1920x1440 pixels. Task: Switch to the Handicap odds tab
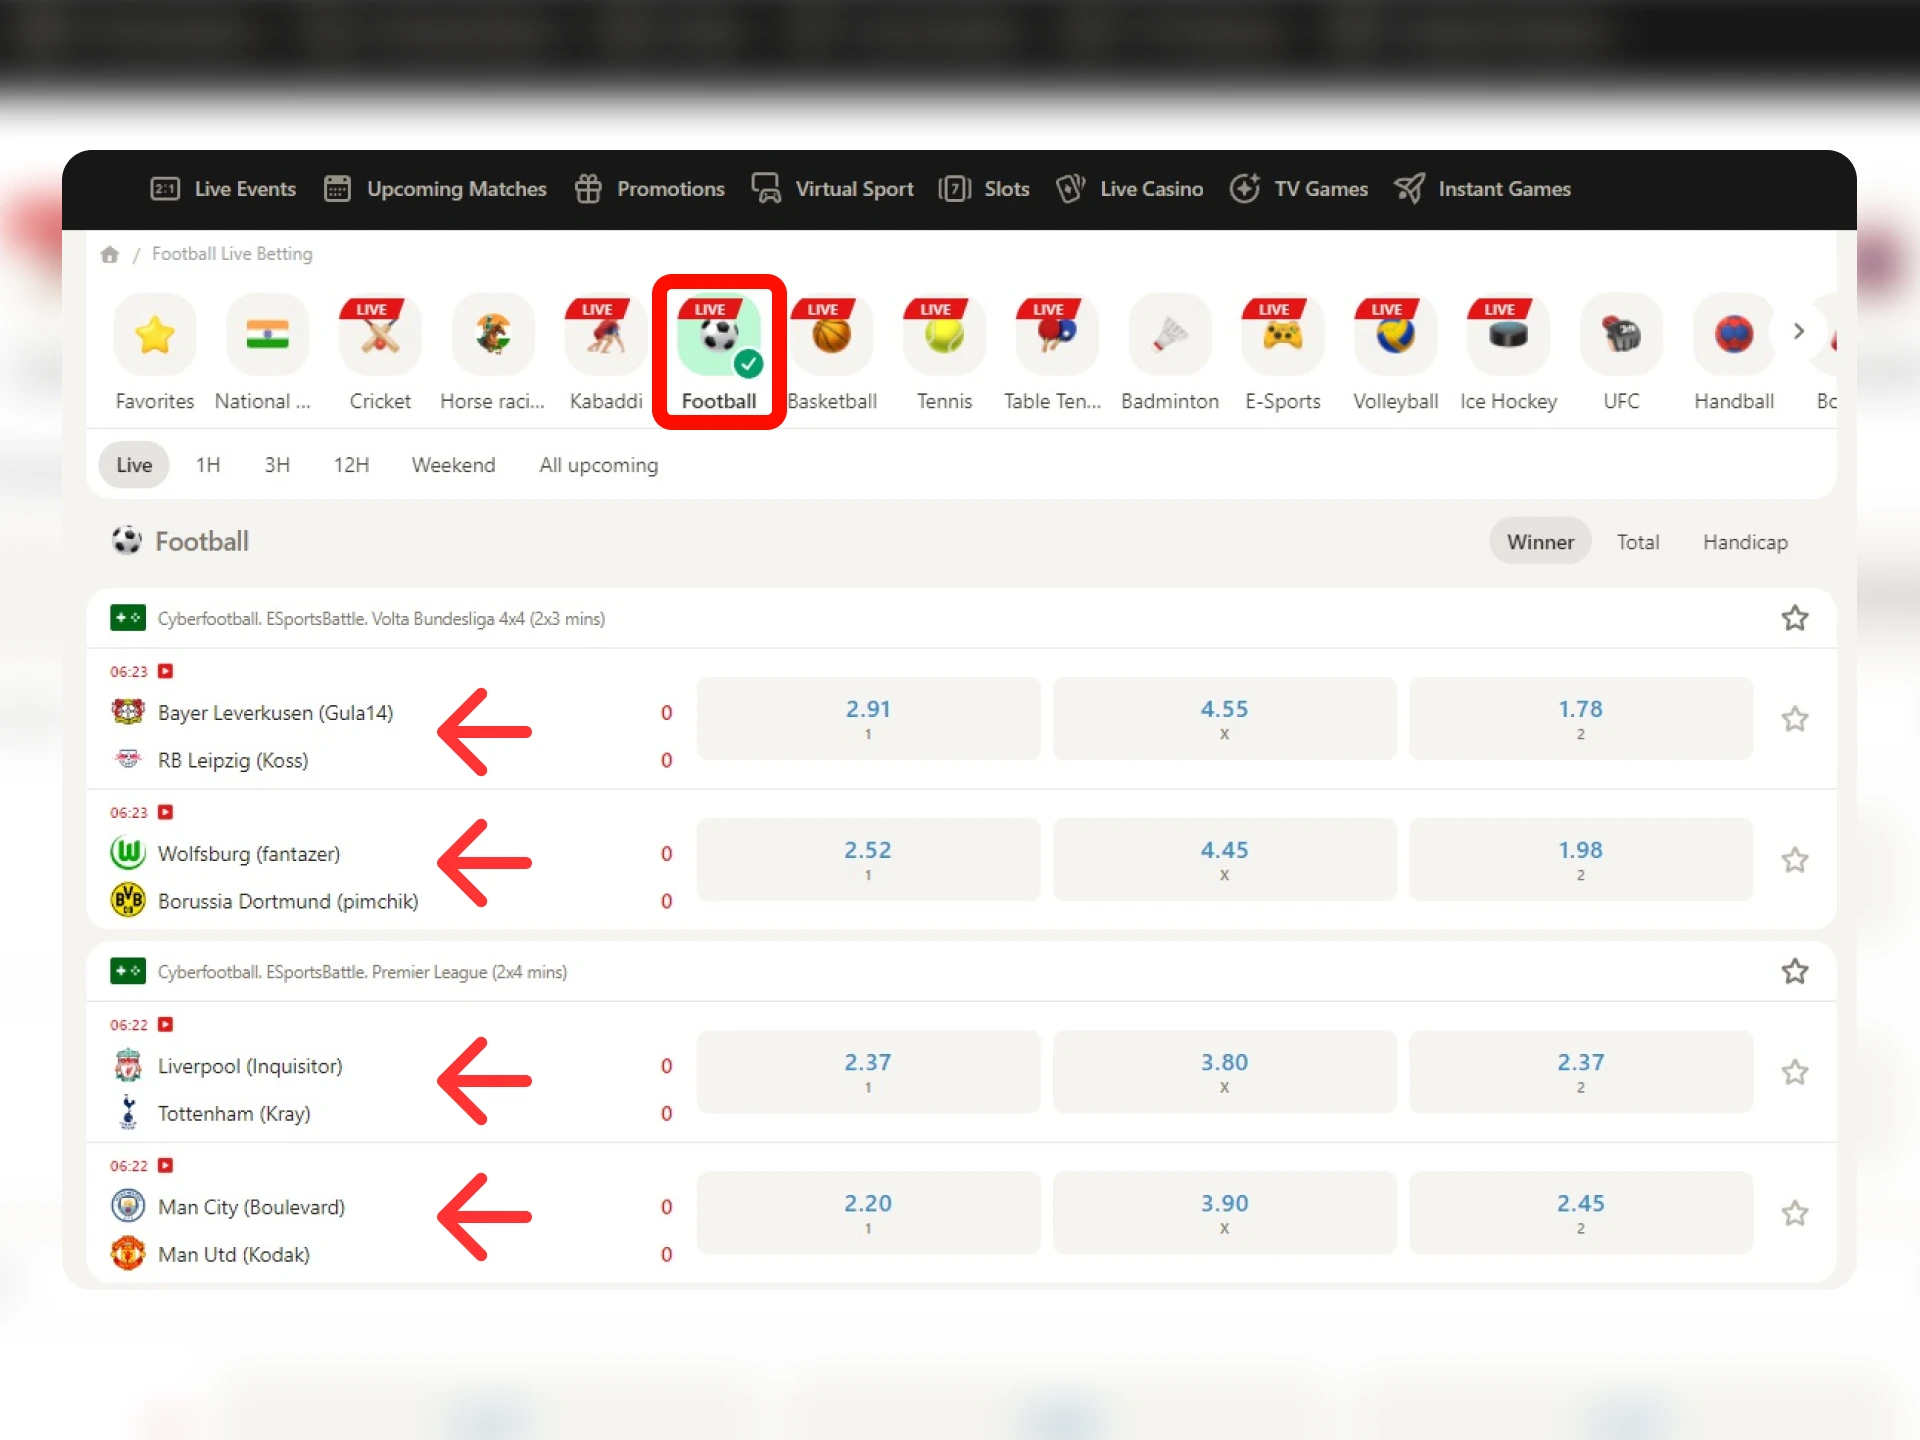click(x=1745, y=541)
